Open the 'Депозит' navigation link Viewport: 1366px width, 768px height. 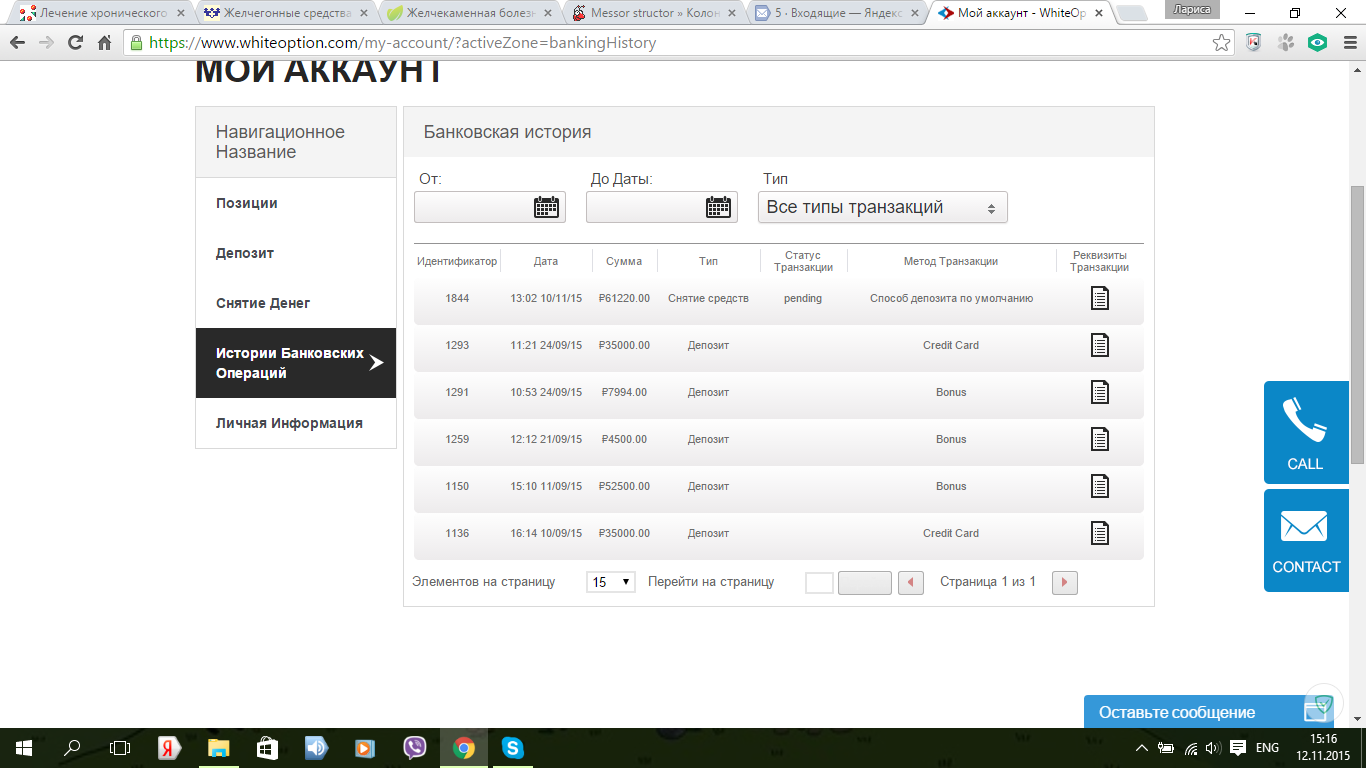click(245, 253)
